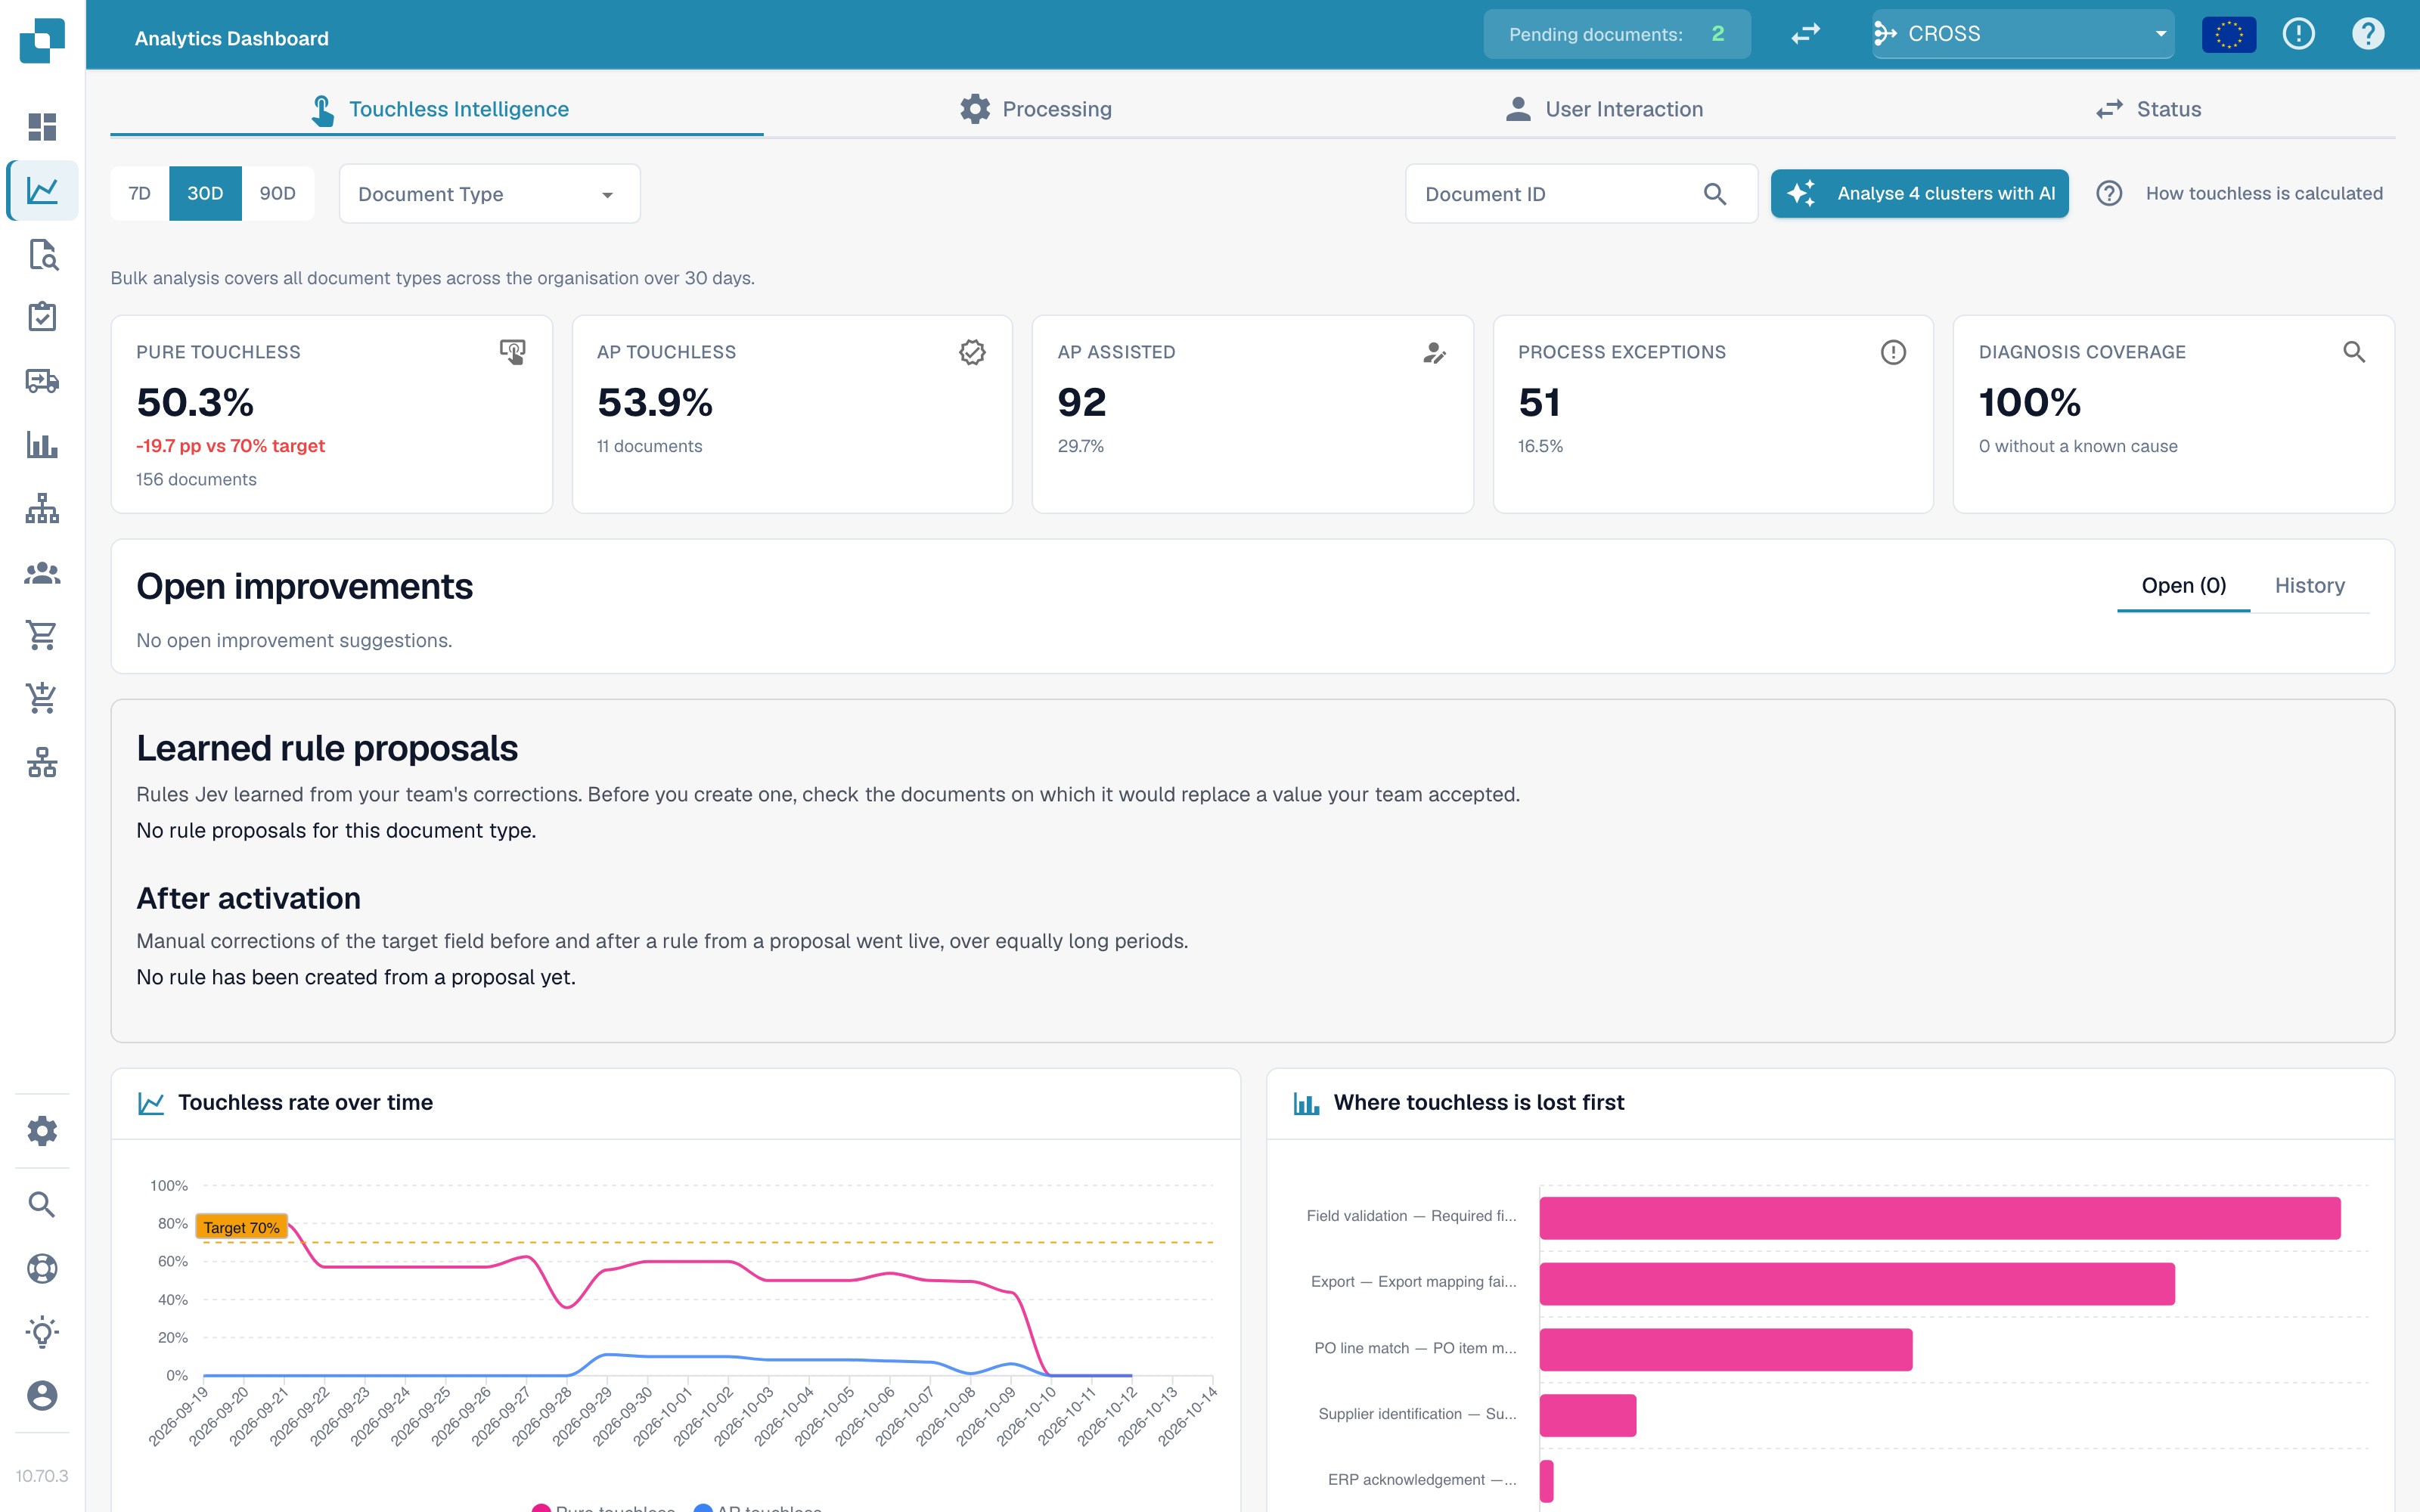2420x1512 pixels.
Task: Open the people group sidebar icon
Action: pos(42,572)
